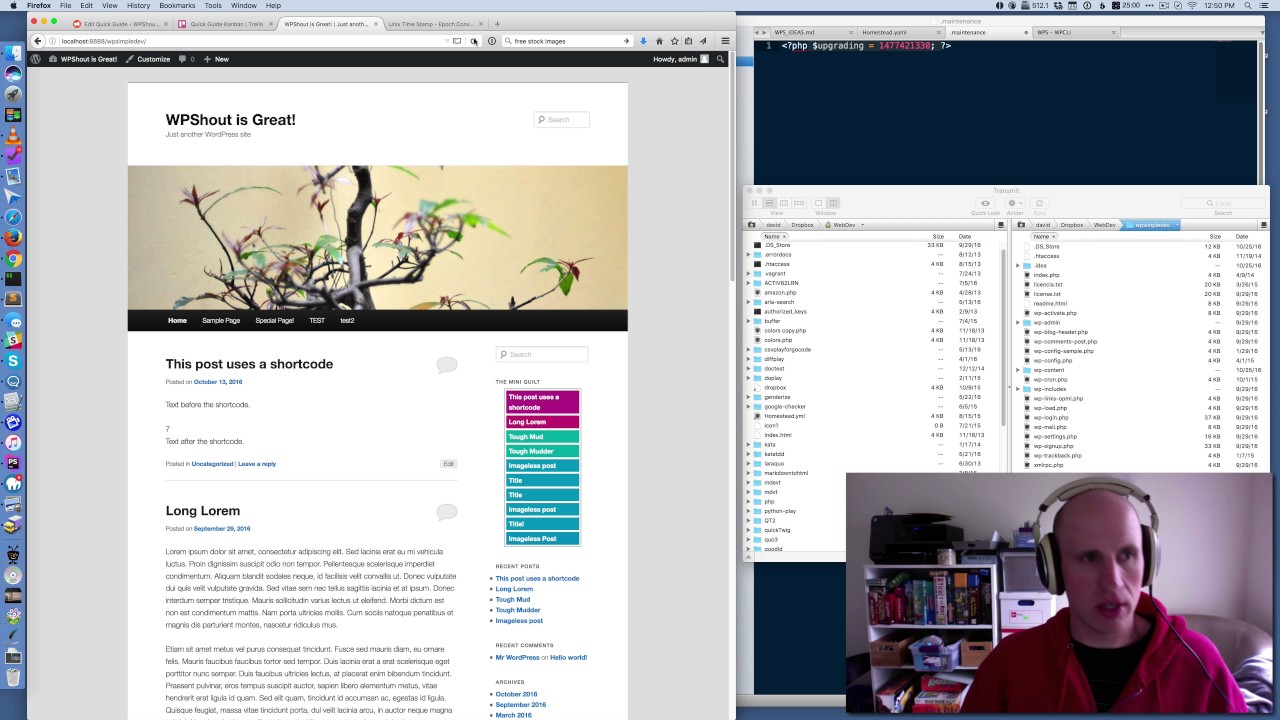This screenshot has width=1280, height=720.
Task: Click teal 'Title!' quilt tile
Action: [x=542, y=524]
